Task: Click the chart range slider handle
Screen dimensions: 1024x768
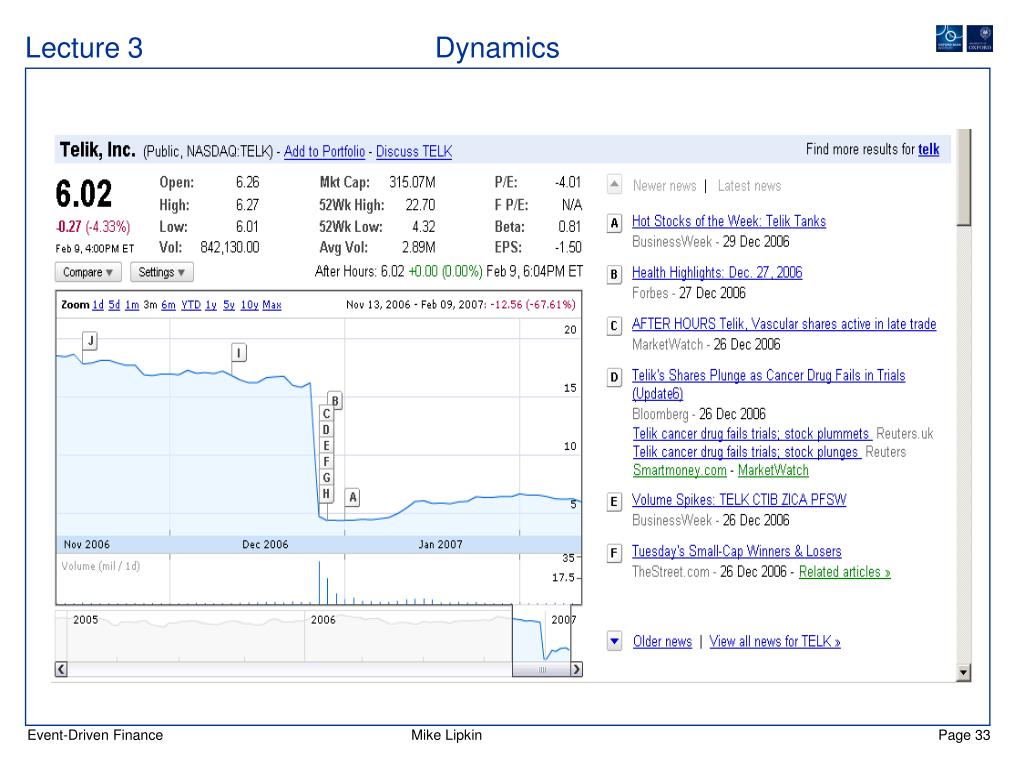Action: point(543,669)
